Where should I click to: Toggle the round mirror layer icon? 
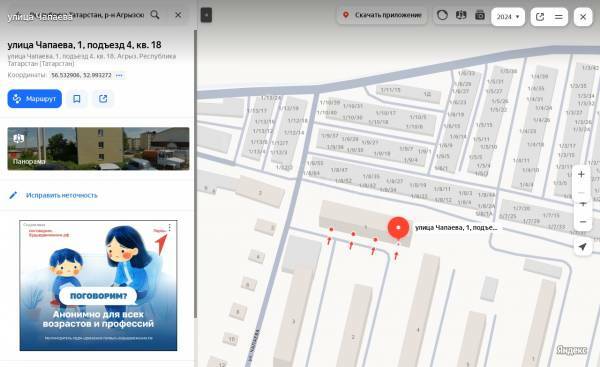(442, 15)
